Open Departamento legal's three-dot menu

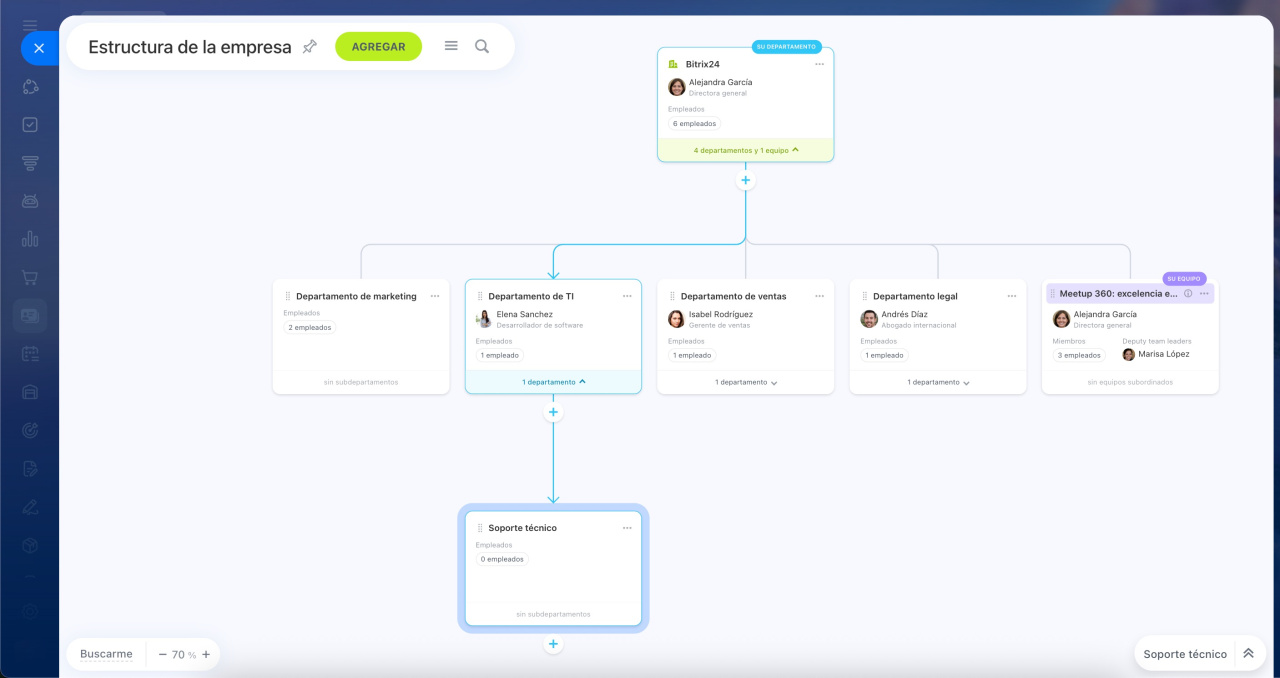pyautogui.click(x=1012, y=296)
